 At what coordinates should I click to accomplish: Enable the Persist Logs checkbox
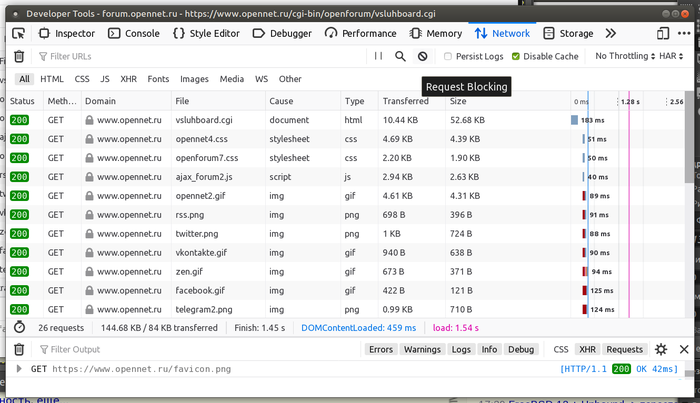coord(448,56)
